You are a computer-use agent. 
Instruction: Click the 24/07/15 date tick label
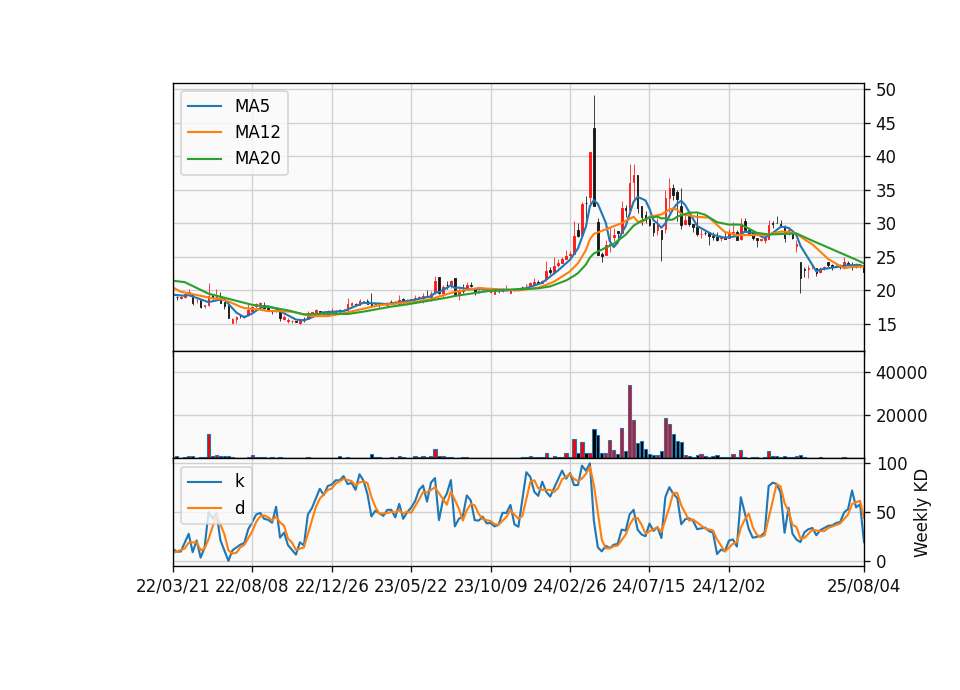coord(649,586)
